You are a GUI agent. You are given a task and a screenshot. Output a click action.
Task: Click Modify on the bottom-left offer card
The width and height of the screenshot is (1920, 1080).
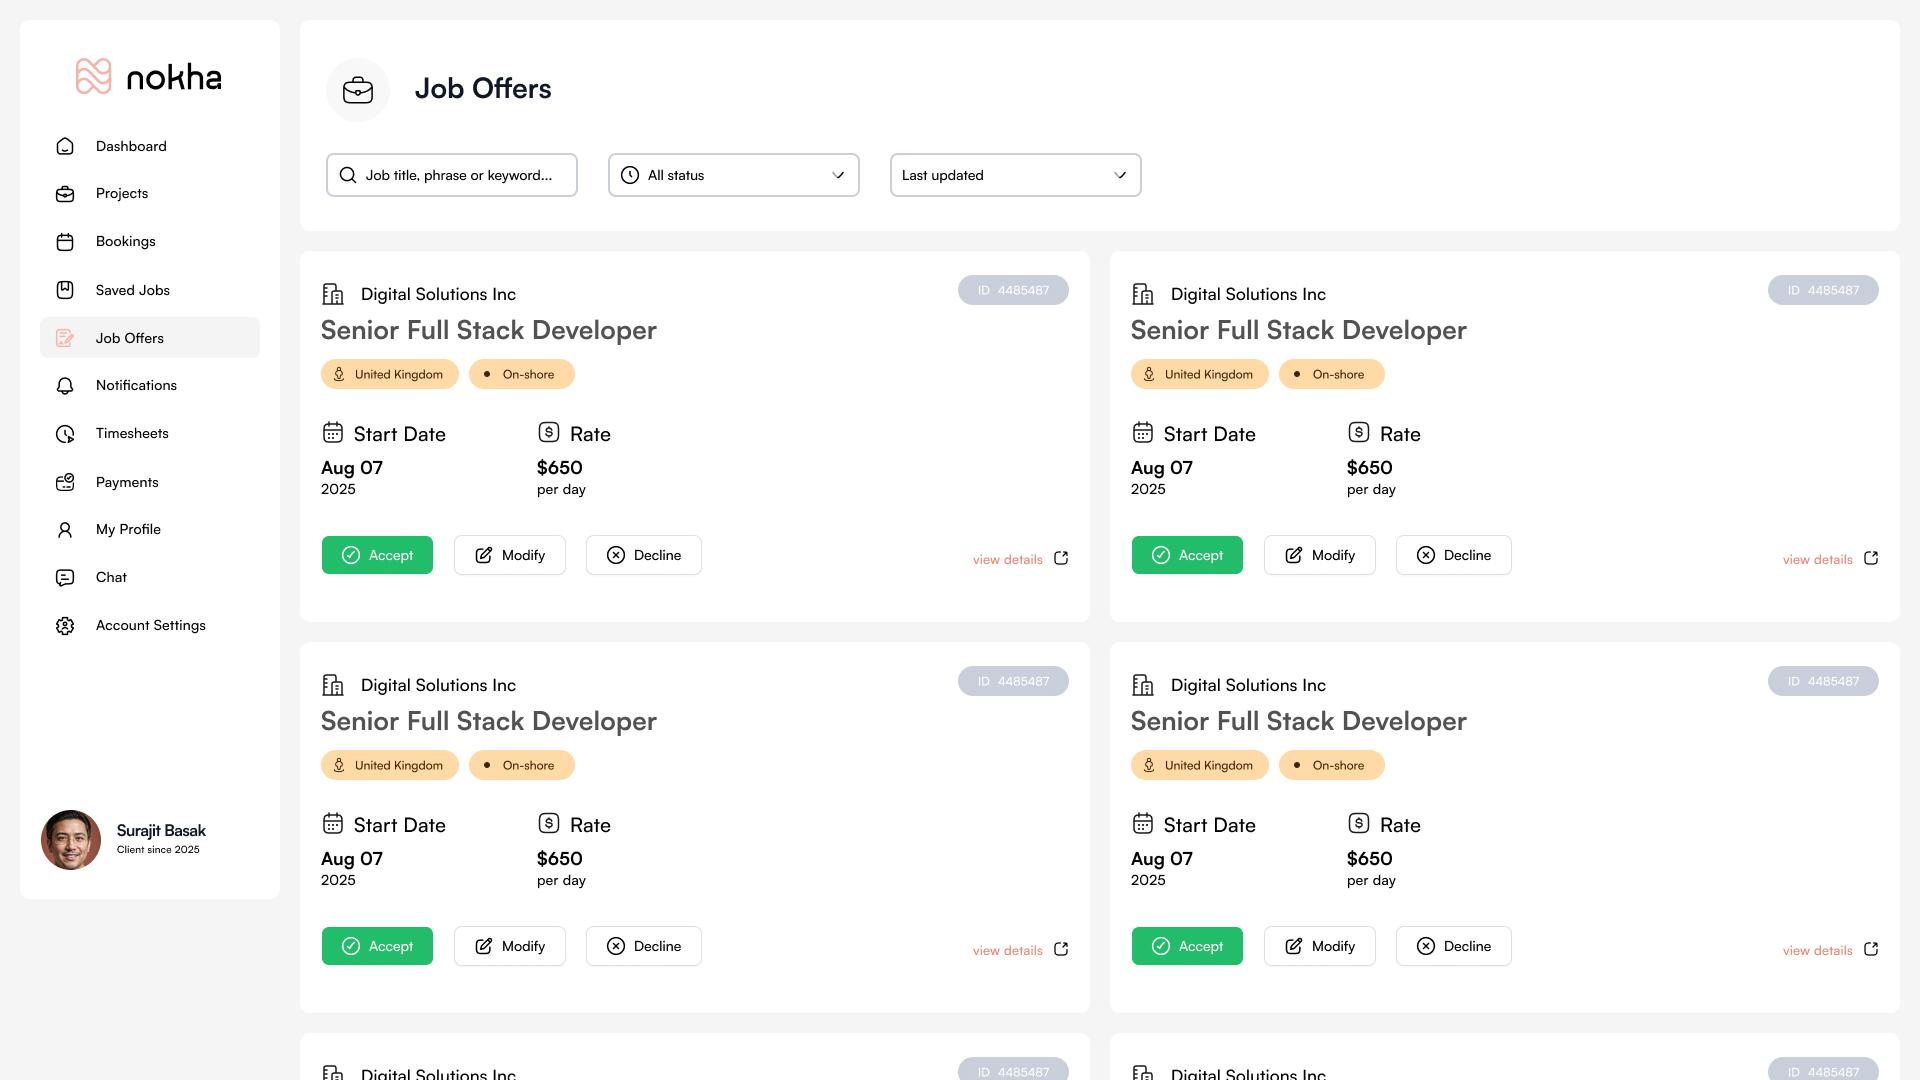pos(509,945)
